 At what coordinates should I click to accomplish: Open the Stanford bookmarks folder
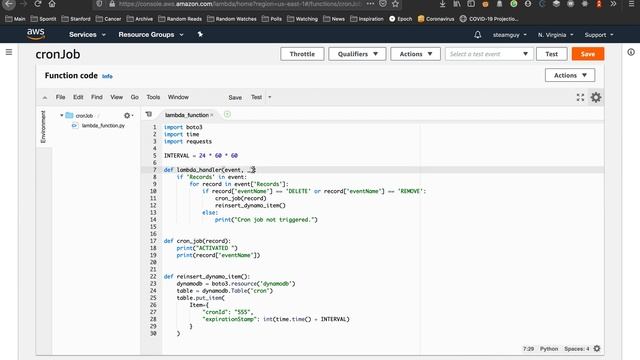[x=76, y=19]
